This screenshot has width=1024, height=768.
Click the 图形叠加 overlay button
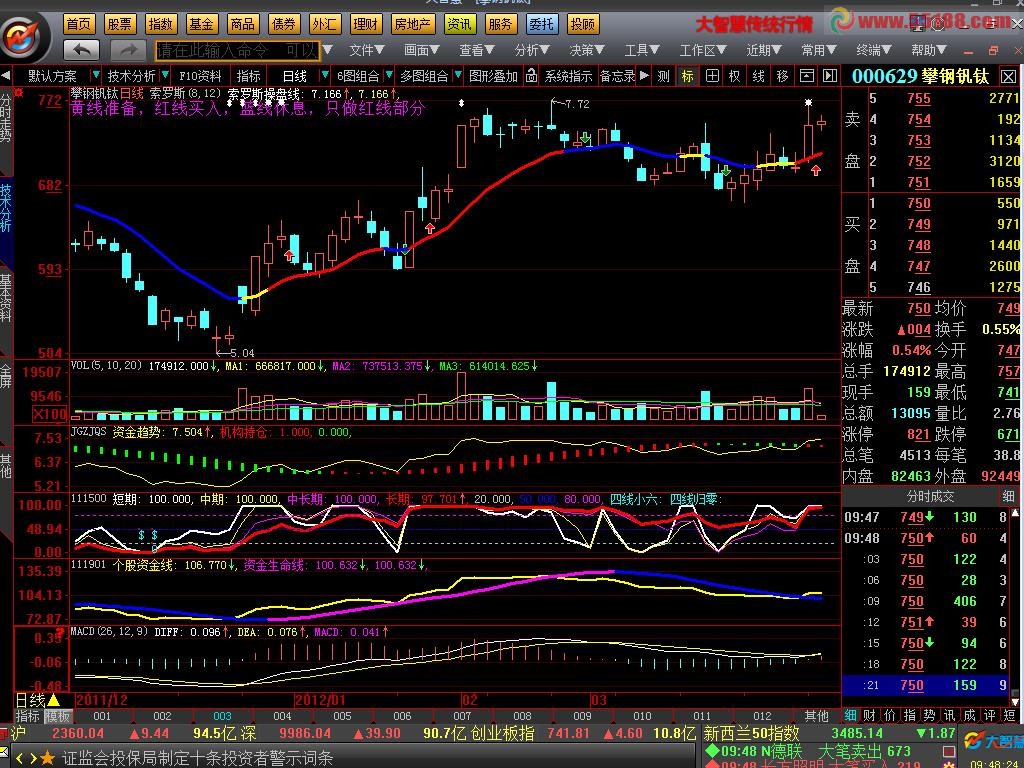coord(494,76)
